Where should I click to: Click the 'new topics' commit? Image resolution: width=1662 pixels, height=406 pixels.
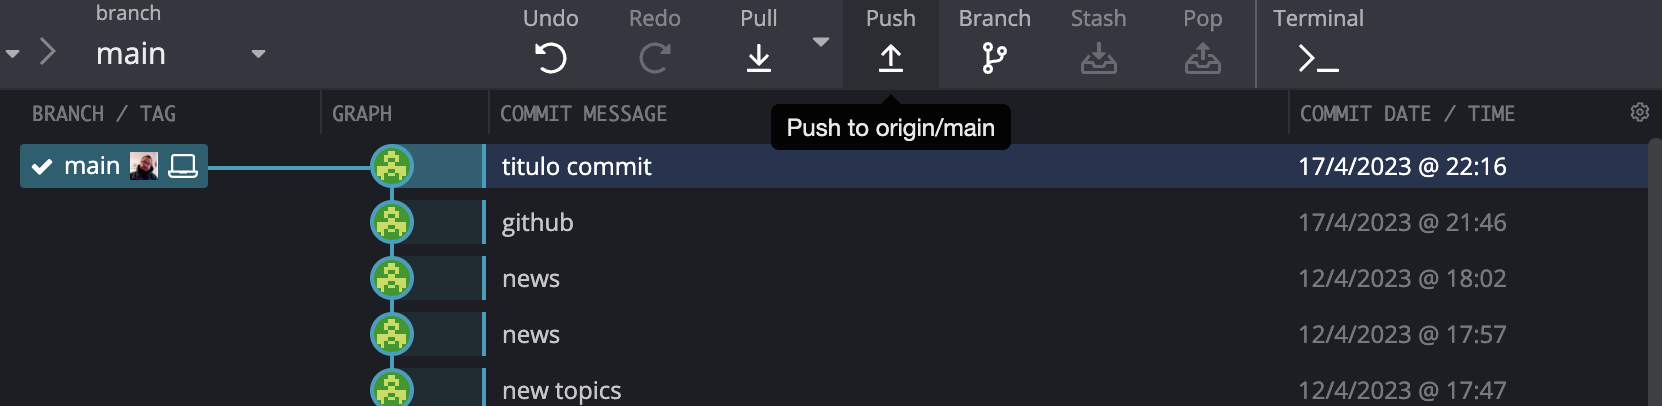(561, 390)
